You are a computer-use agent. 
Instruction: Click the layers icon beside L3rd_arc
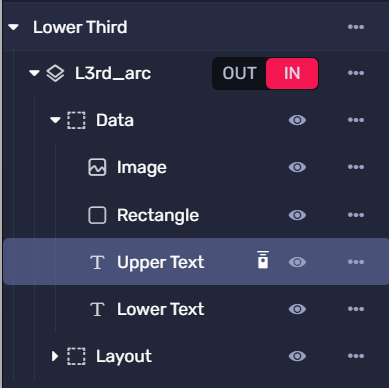point(55,73)
